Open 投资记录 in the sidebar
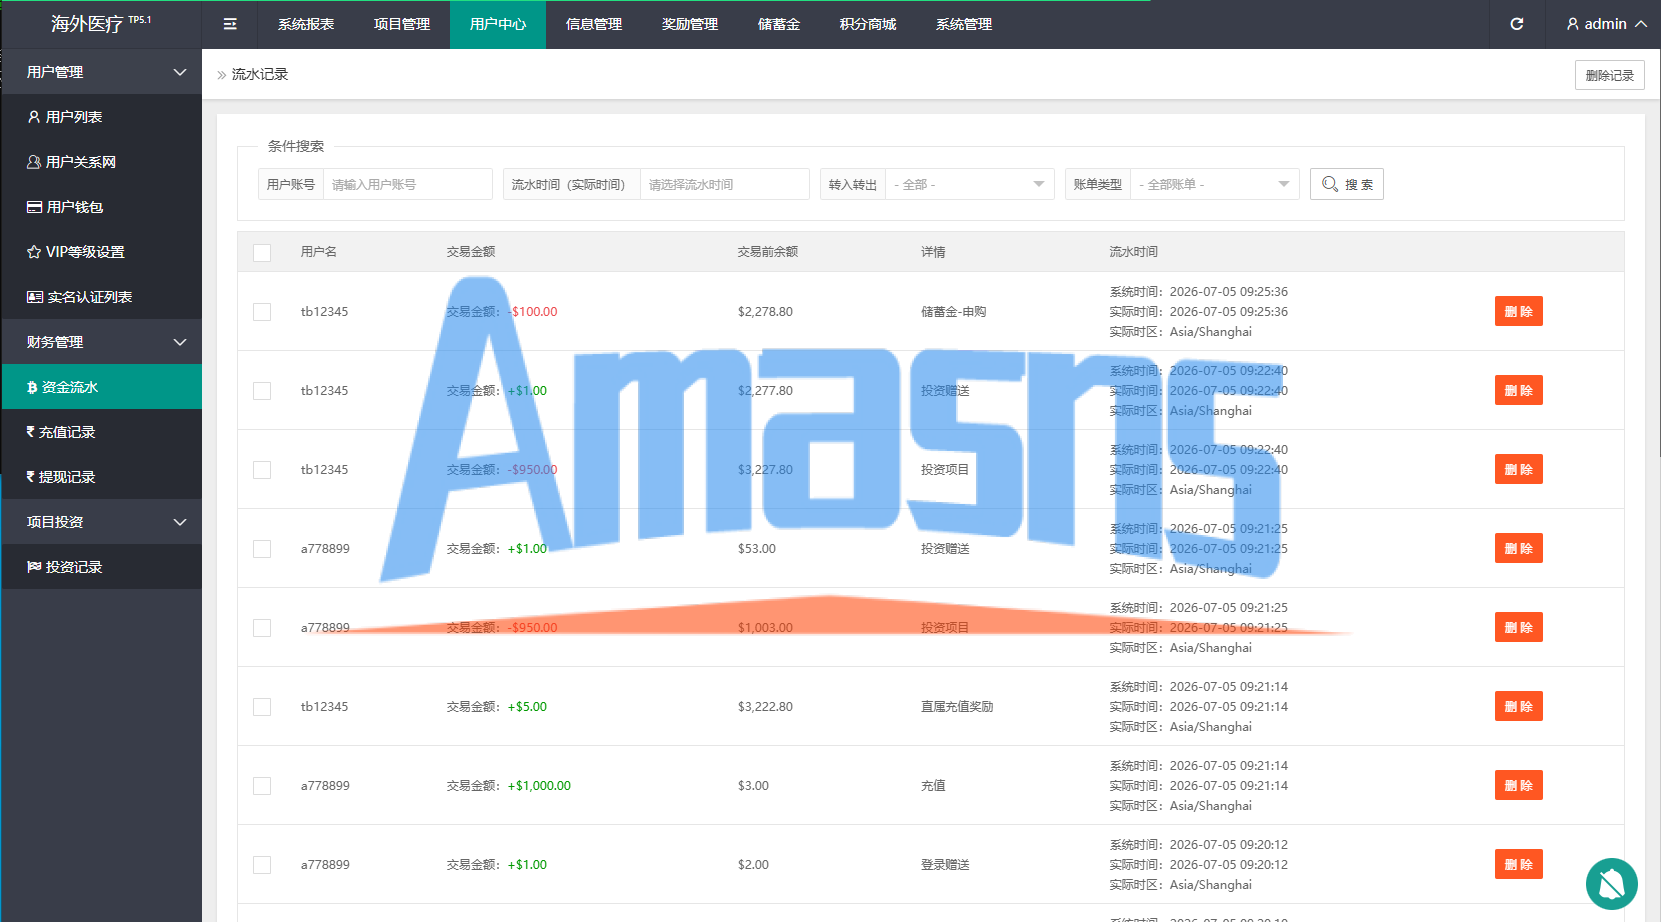1661x922 pixels. 101,567
